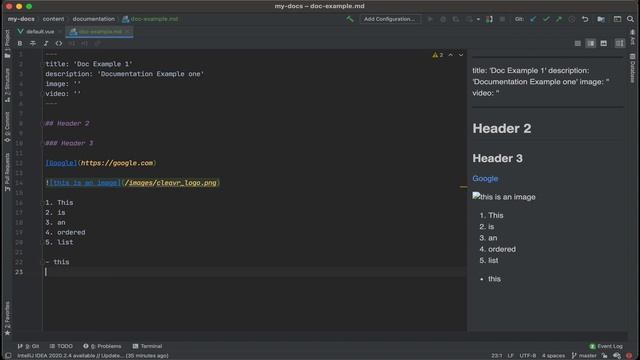Image resolution: width=640 pixels, height=360 pixels.
Task: Open the Structure tool window
Action: click(7, 85)
